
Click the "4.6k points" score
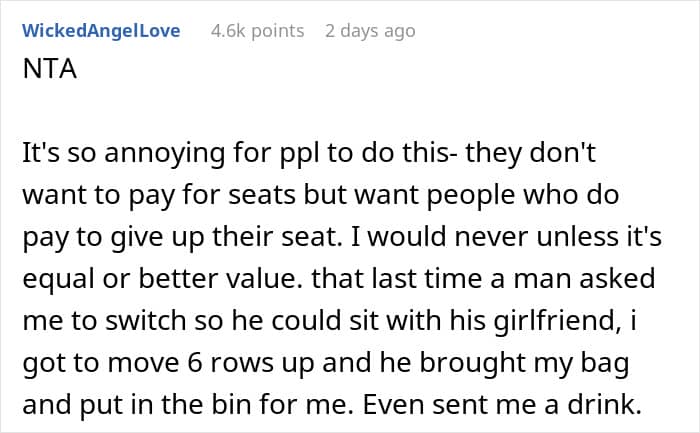[x=257, y=31]
